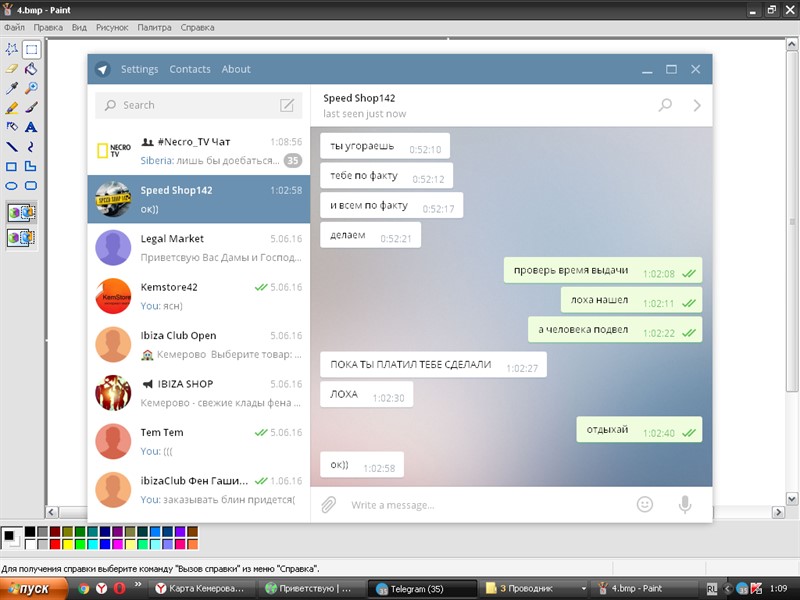Screen dimensions: 800x600
Task: Switch to Telegram (35) taskbar button
Action: tap(421, 589)
